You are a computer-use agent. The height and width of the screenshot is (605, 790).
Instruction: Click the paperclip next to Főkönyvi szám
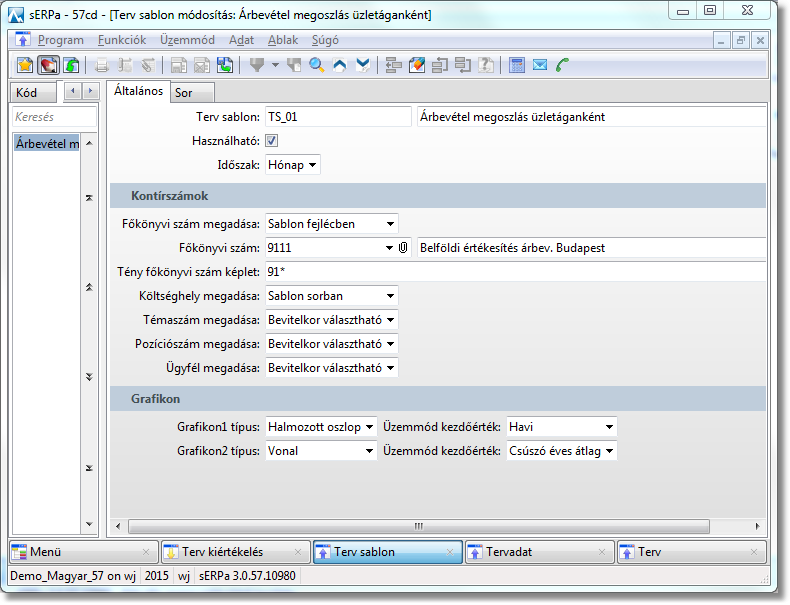point(404,247)
